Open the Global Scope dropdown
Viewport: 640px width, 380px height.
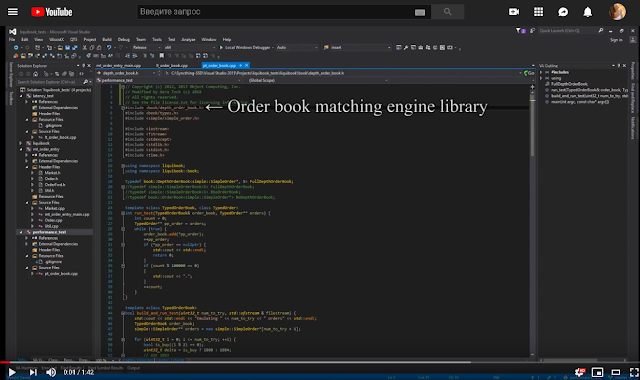click(x=316, y=80)
